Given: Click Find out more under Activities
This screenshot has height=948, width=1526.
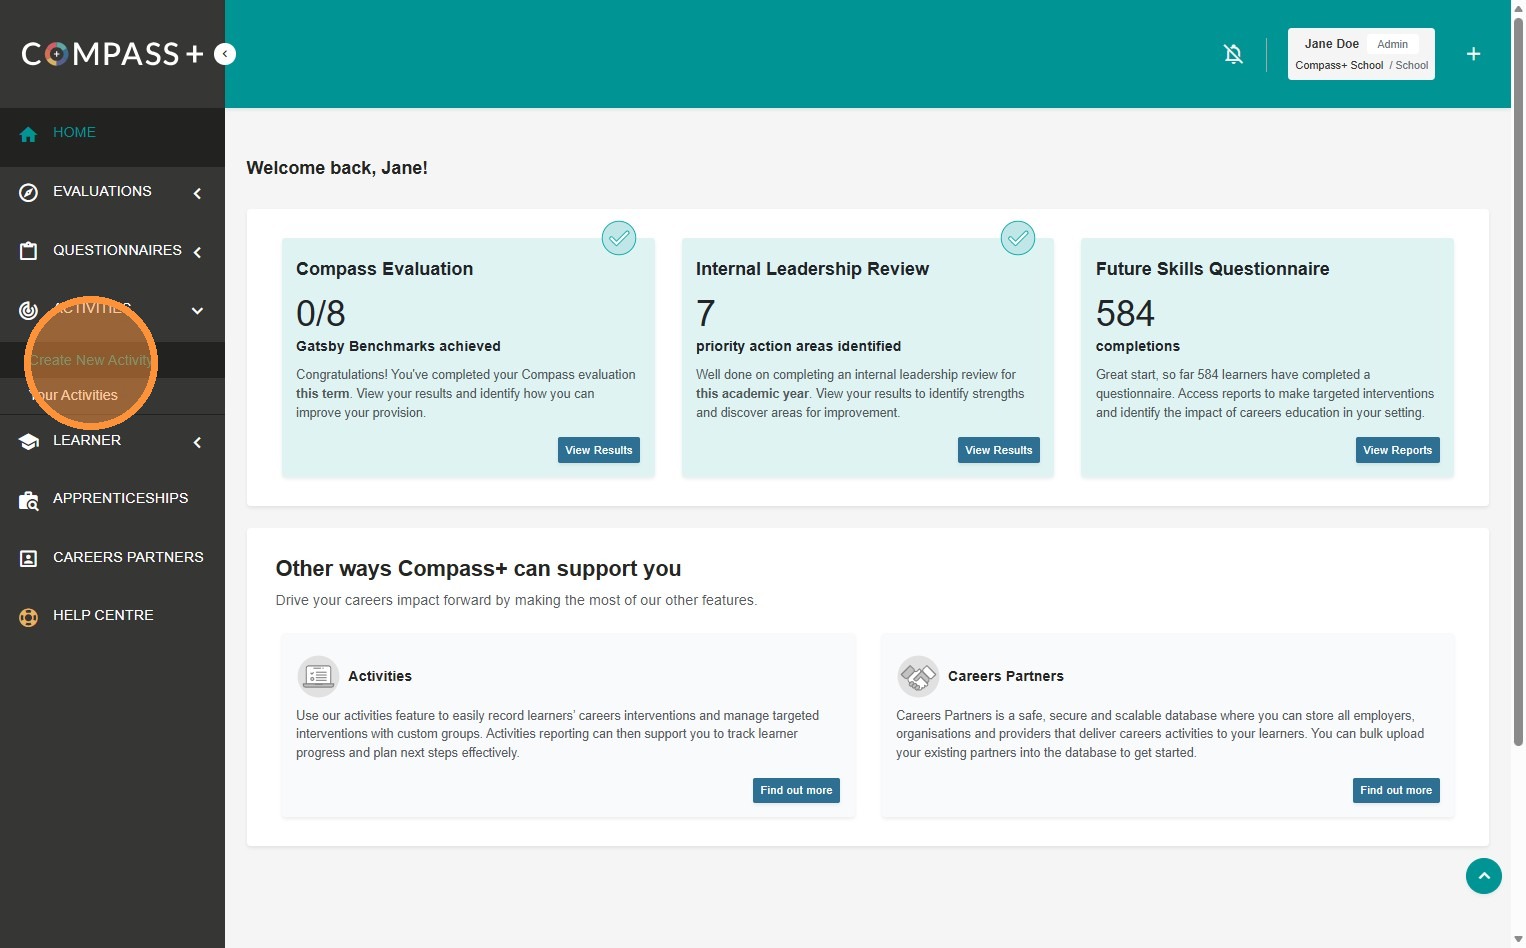Looking at the screenshot, I should pyautogui.click(x=796, y=790).
